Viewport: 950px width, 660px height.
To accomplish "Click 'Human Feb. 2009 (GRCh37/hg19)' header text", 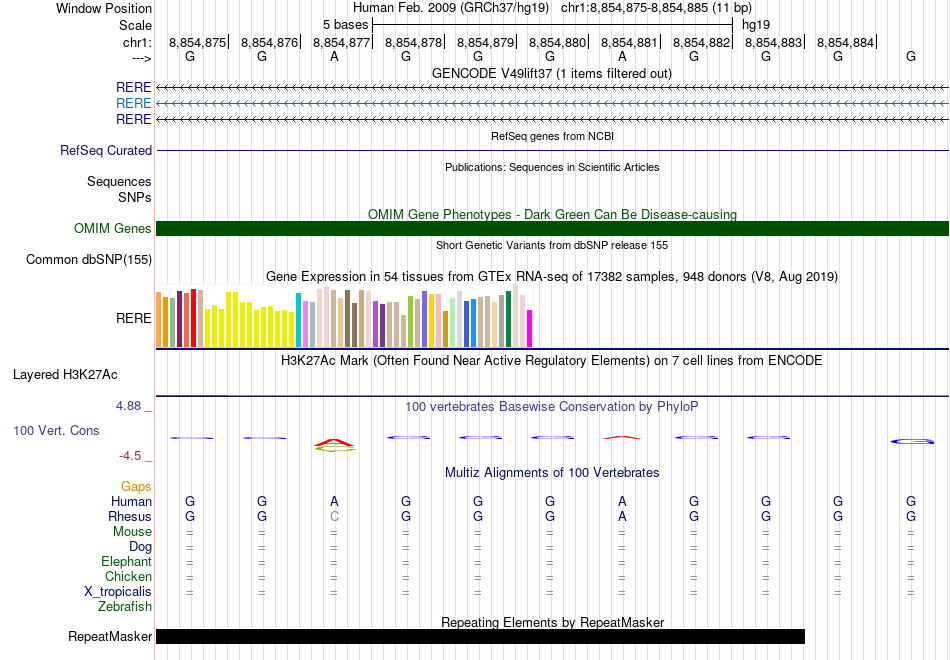I will (451, 8).
